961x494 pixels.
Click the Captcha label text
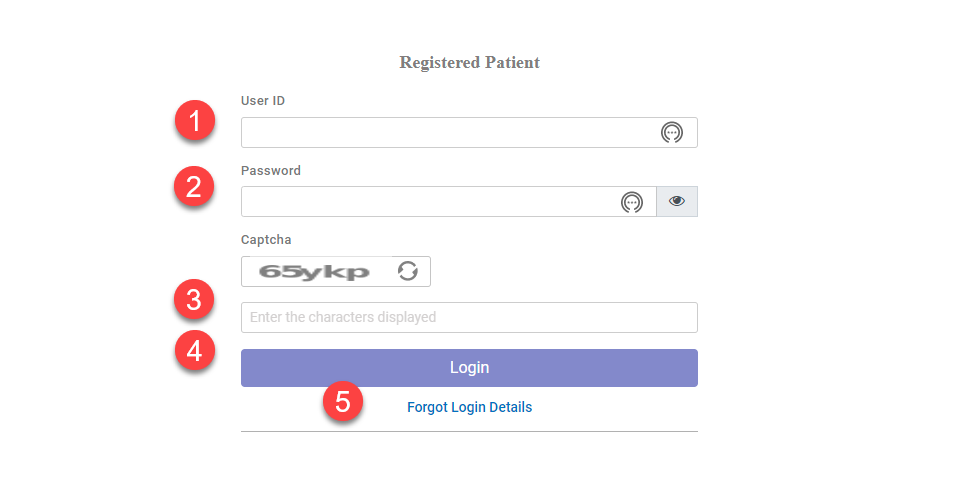tap(266, 240)
